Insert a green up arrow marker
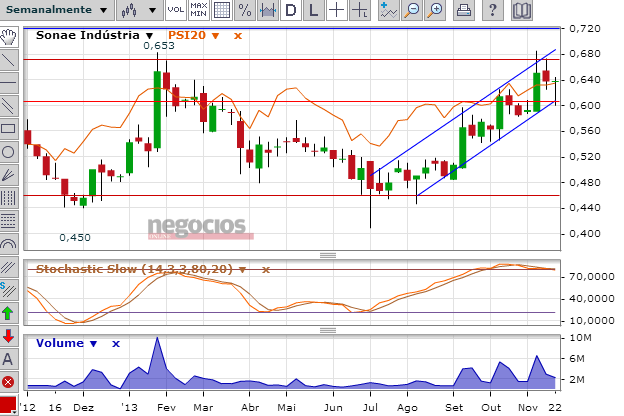 (x=8, y=313)
